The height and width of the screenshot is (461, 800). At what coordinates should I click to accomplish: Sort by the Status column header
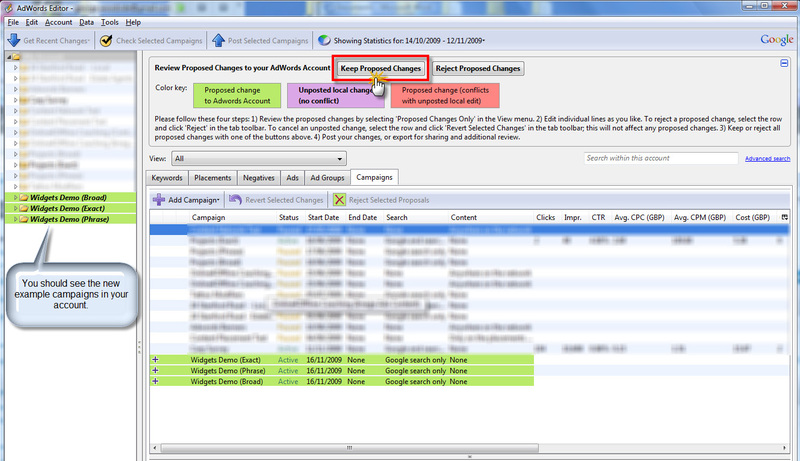click(x=290, y=217)
